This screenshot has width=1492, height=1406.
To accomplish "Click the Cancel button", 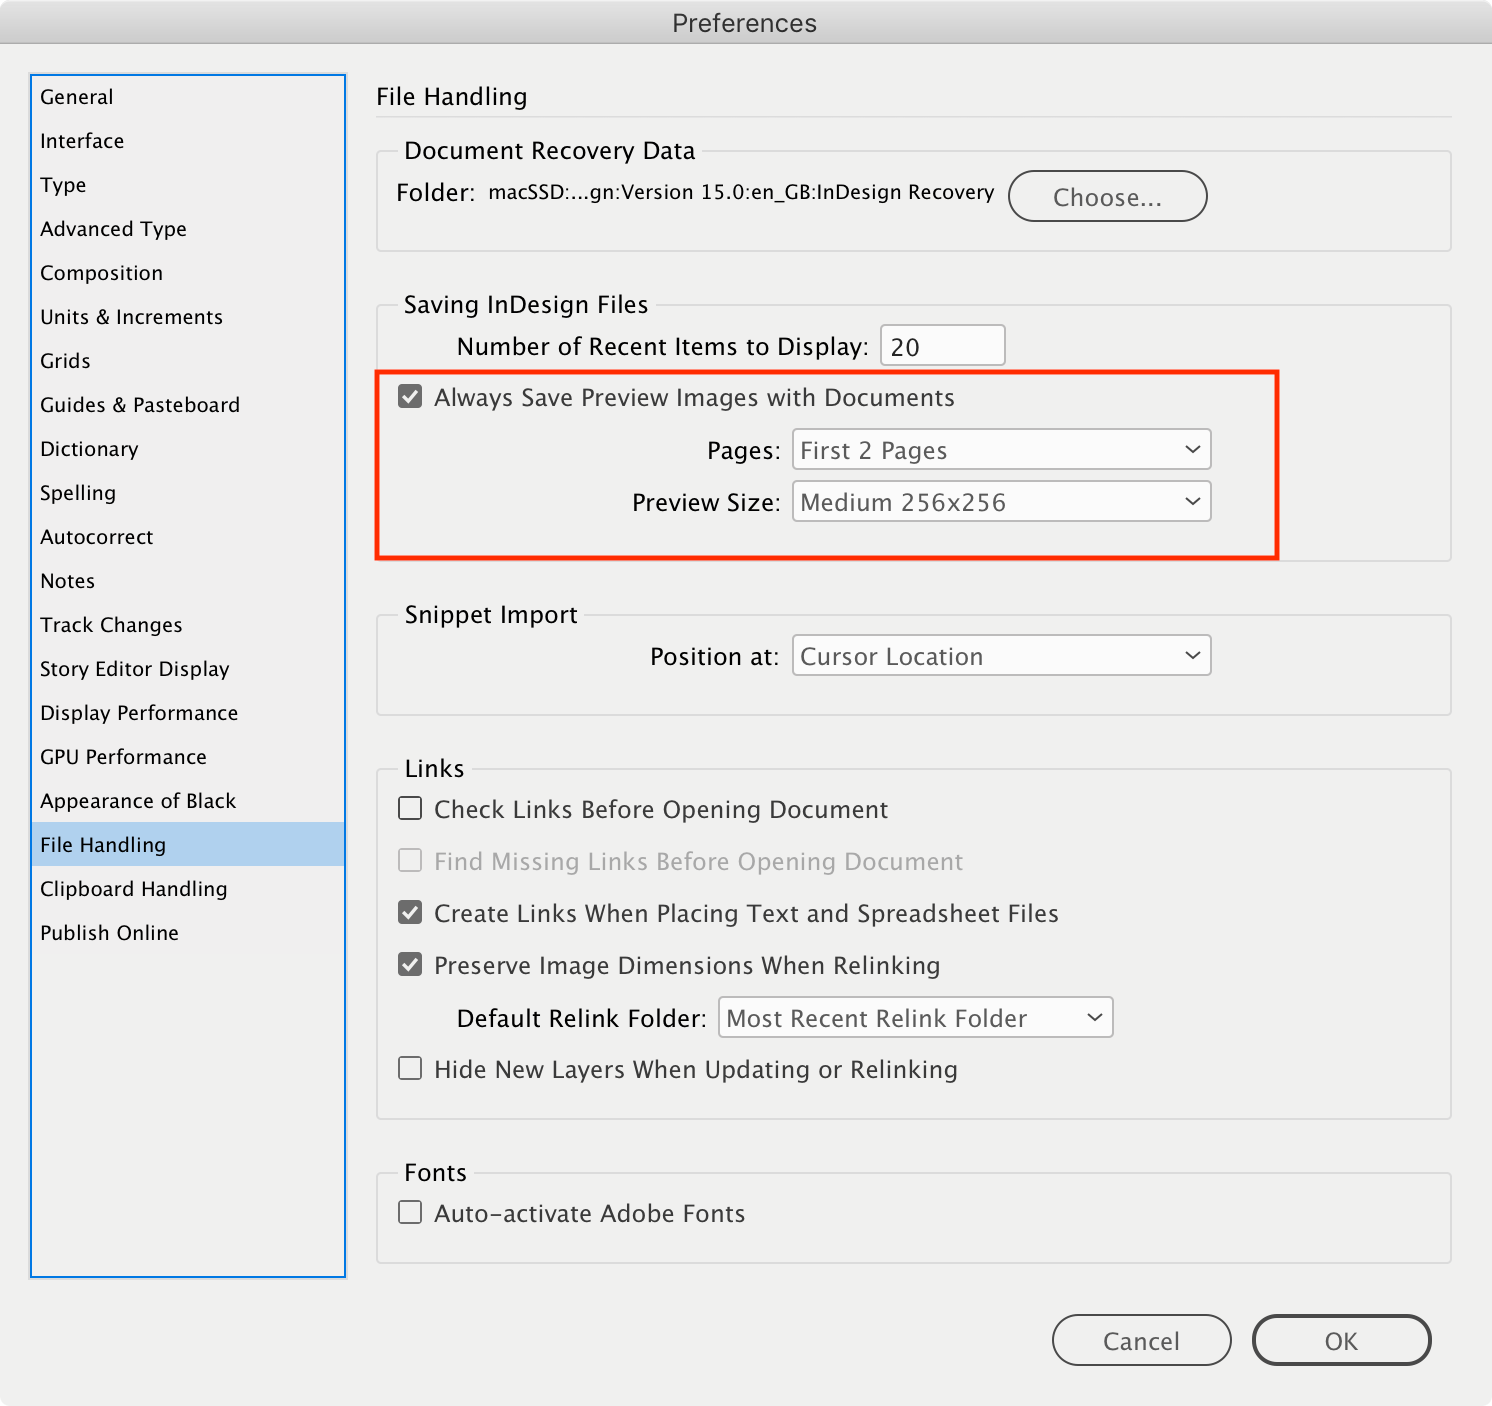I will (x=1140, y=1340).
